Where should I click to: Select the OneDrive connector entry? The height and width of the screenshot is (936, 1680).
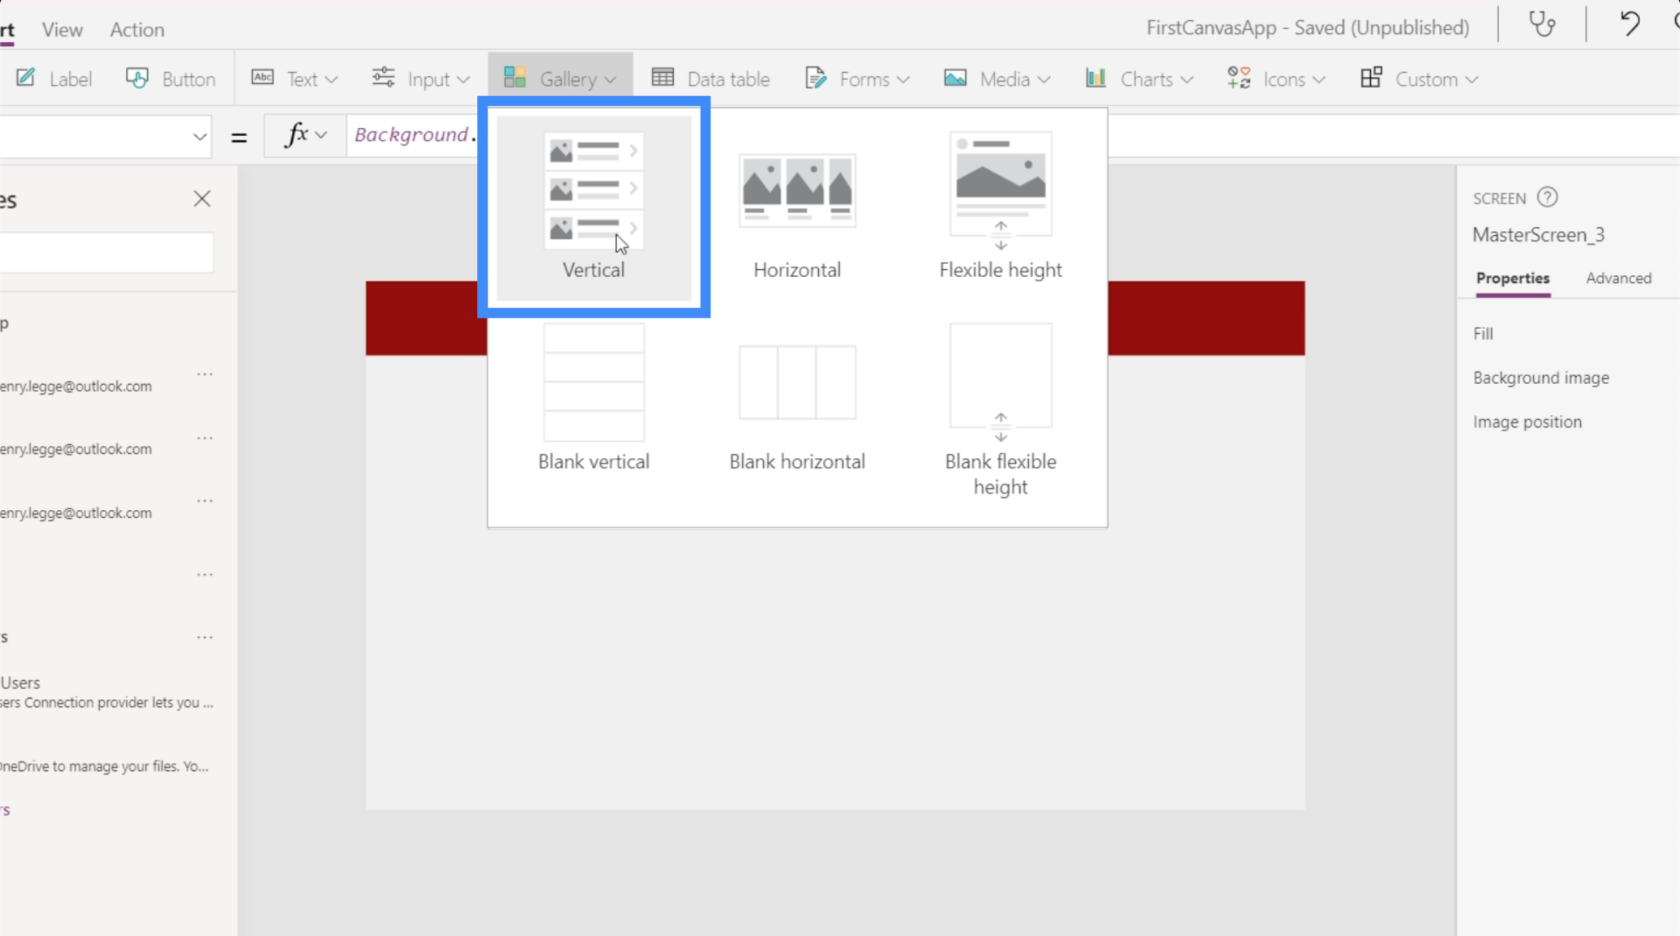(106, 766)
